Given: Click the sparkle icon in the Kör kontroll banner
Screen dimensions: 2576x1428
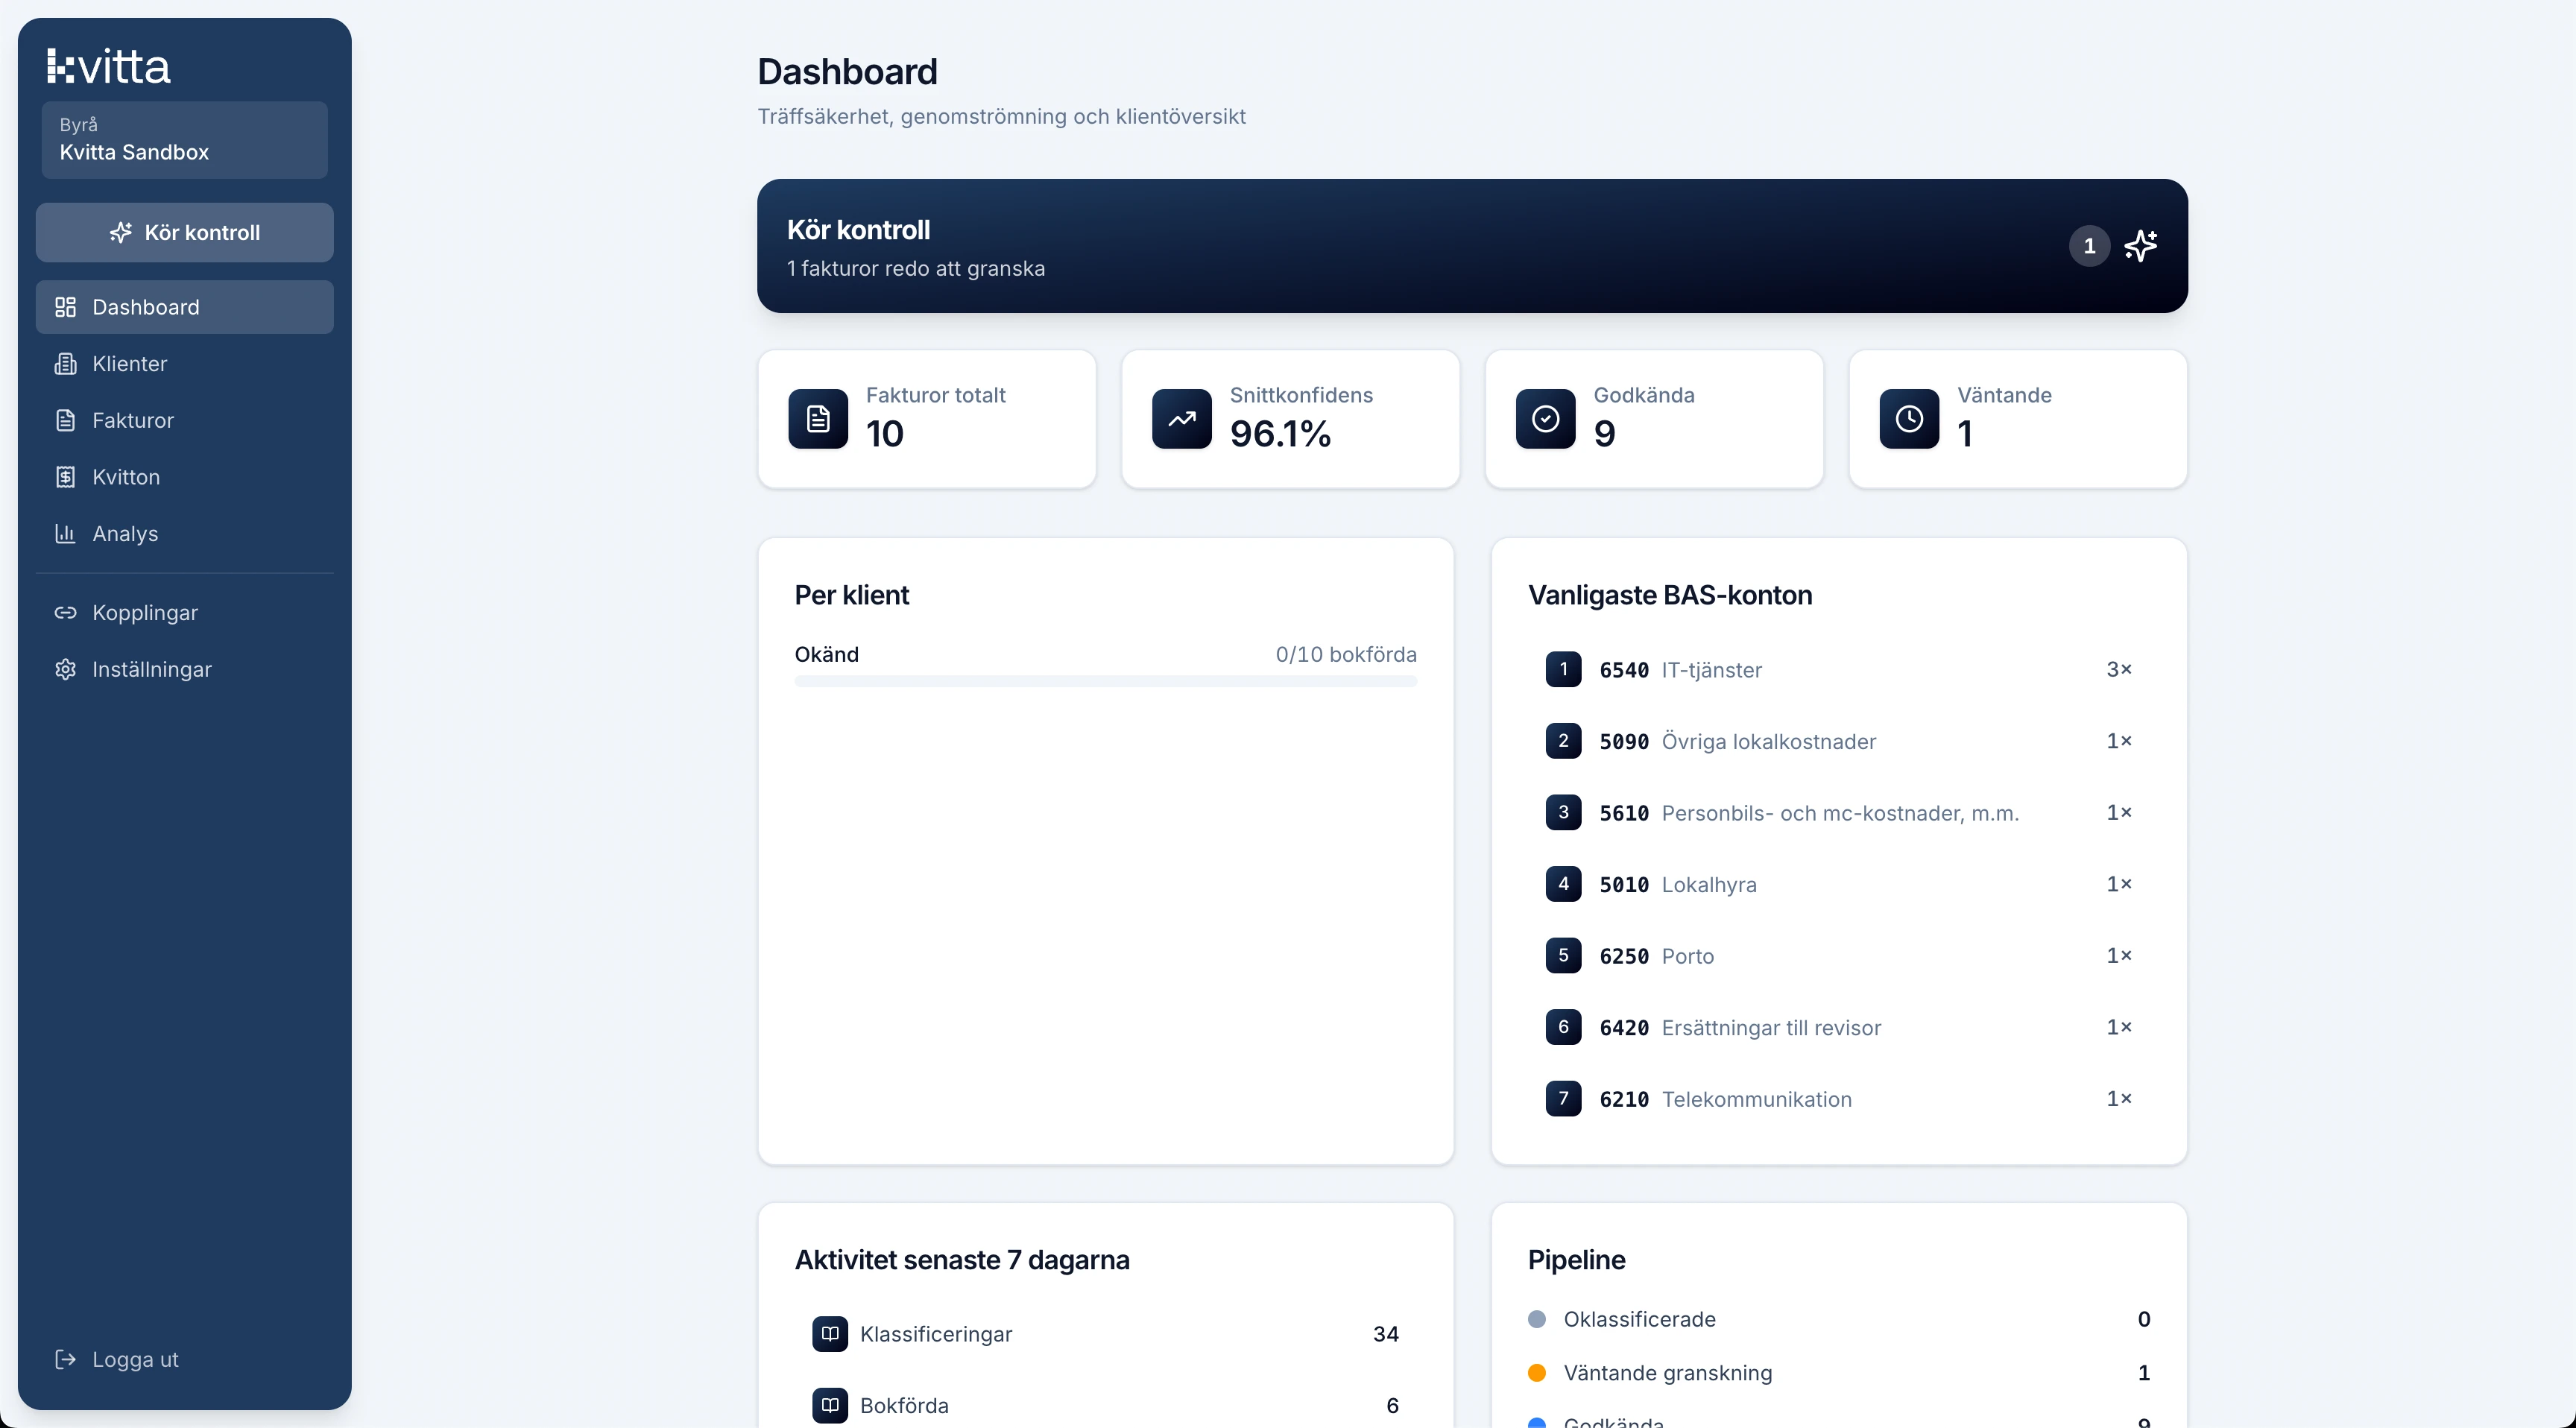Looking at the screenshot, I should coord(2141,246).
